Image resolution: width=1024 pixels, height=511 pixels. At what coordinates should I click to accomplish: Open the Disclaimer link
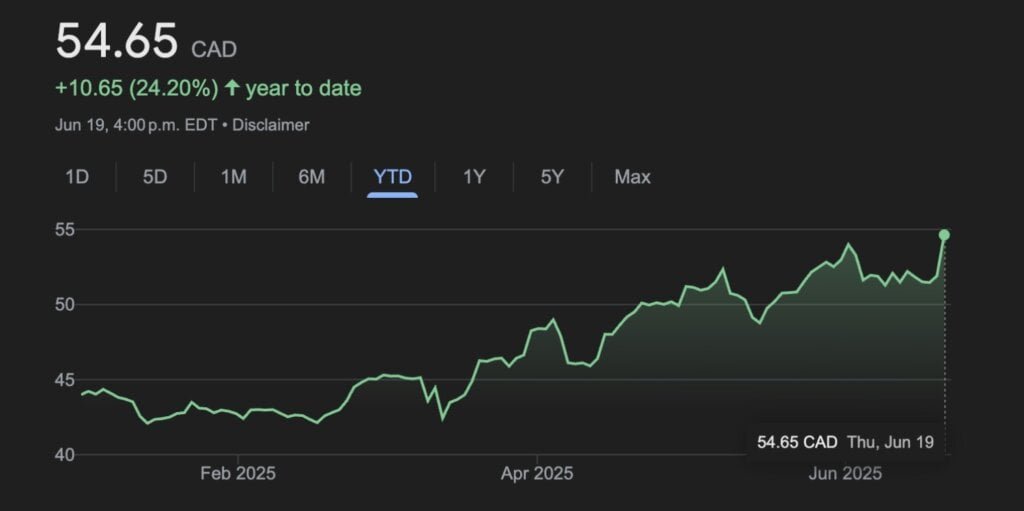[x=271, y=125]
